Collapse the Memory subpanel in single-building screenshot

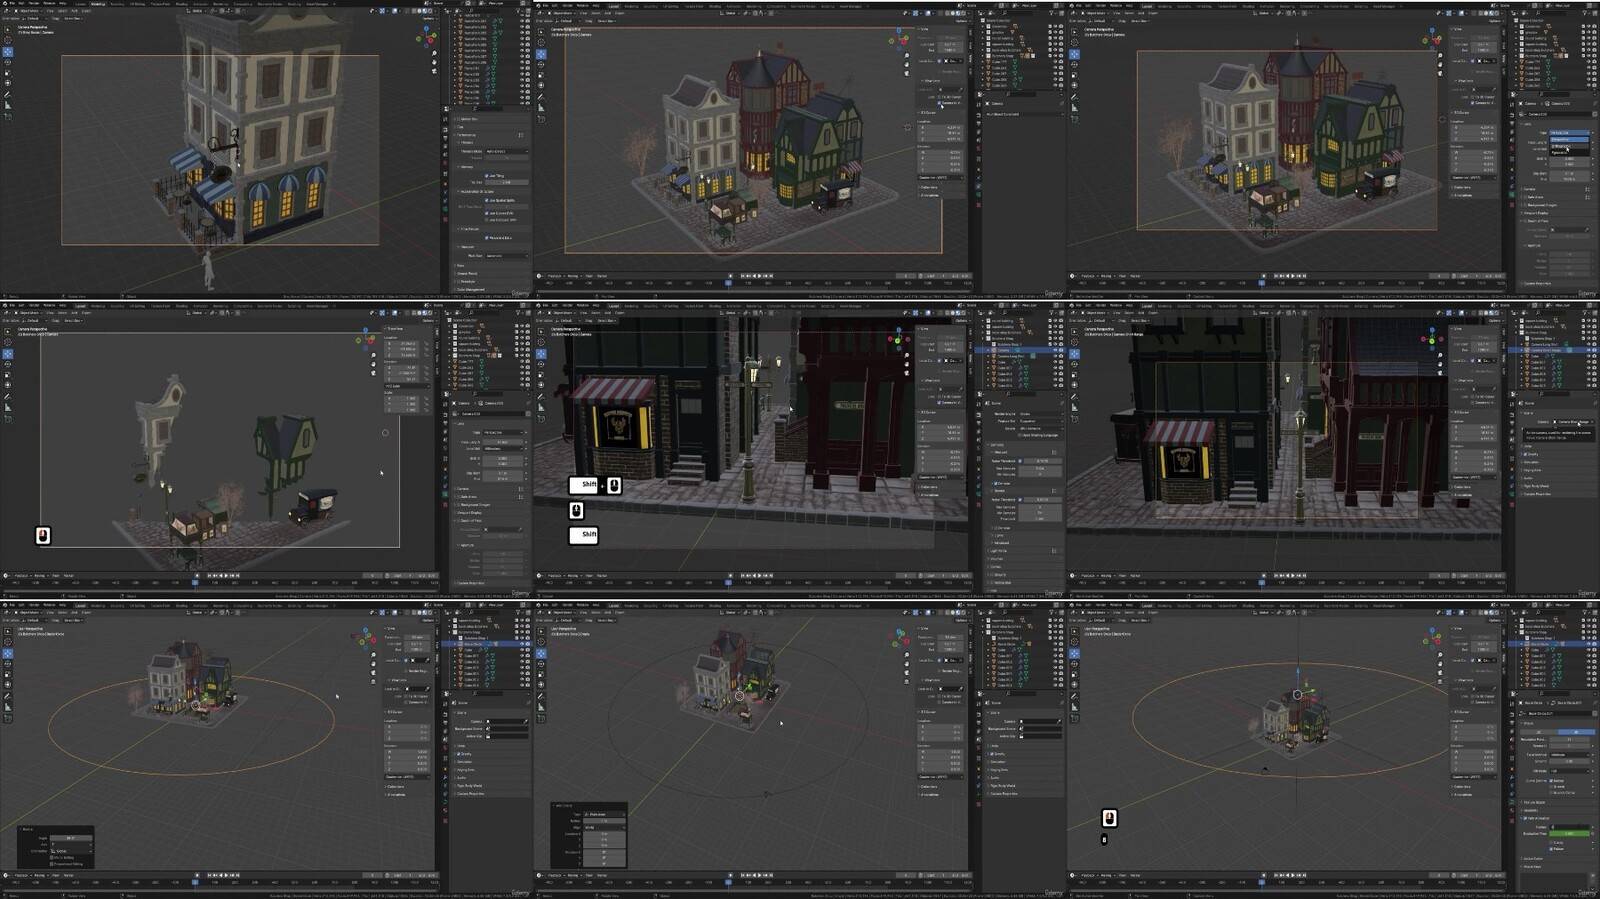pyautogui.click(x=467, y=167)
